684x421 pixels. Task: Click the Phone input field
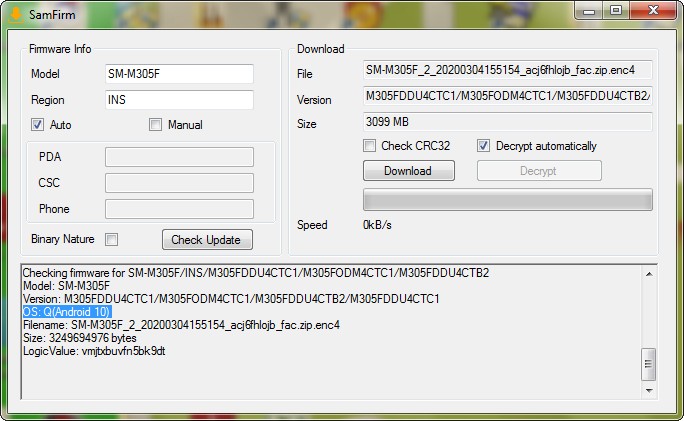click(x=179, y=209)
